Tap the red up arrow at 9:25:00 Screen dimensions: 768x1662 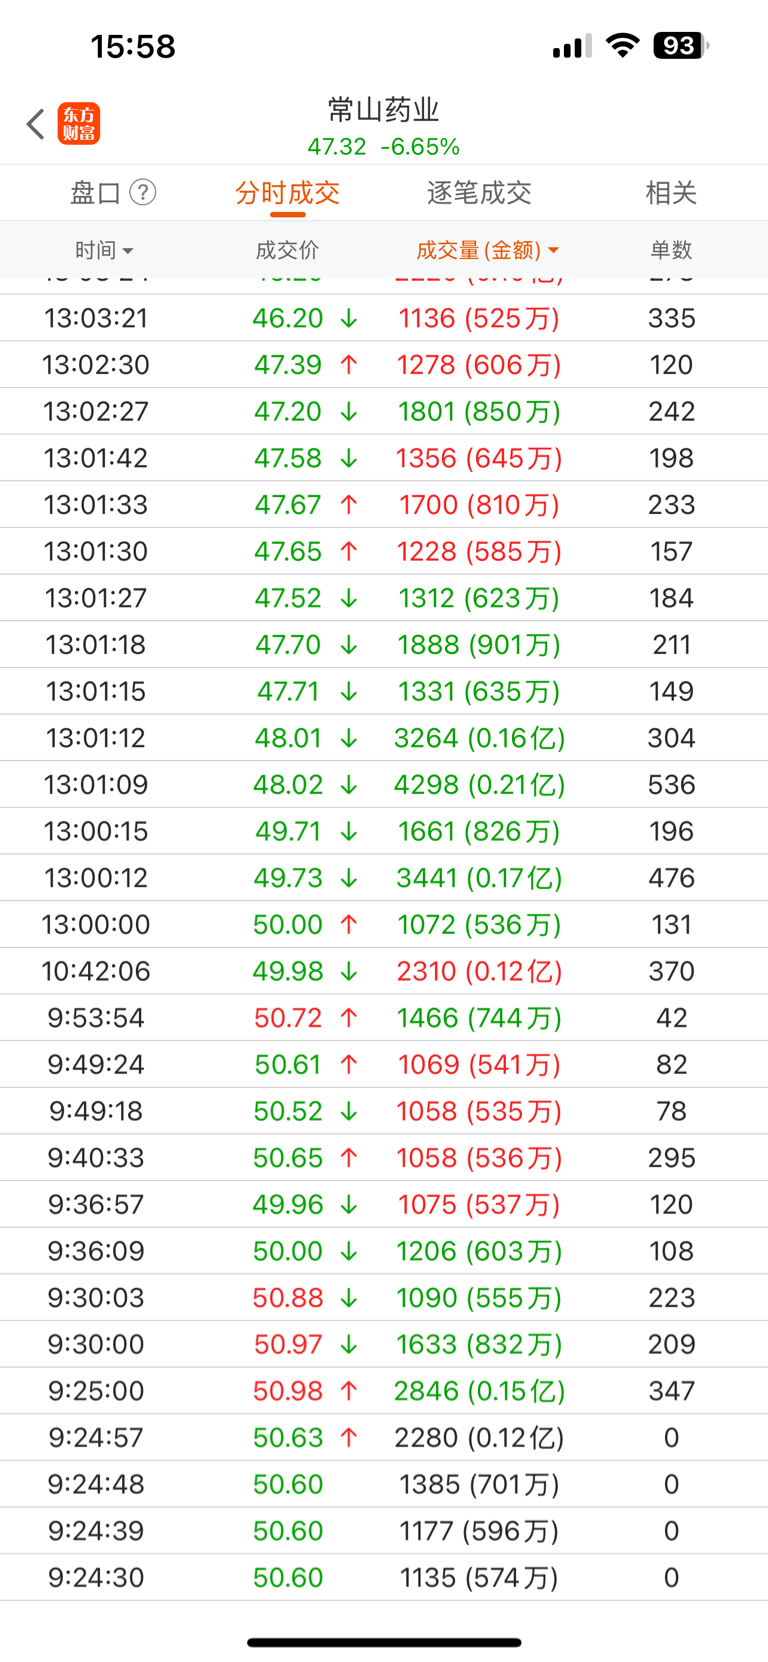(x=349, y=1391)
